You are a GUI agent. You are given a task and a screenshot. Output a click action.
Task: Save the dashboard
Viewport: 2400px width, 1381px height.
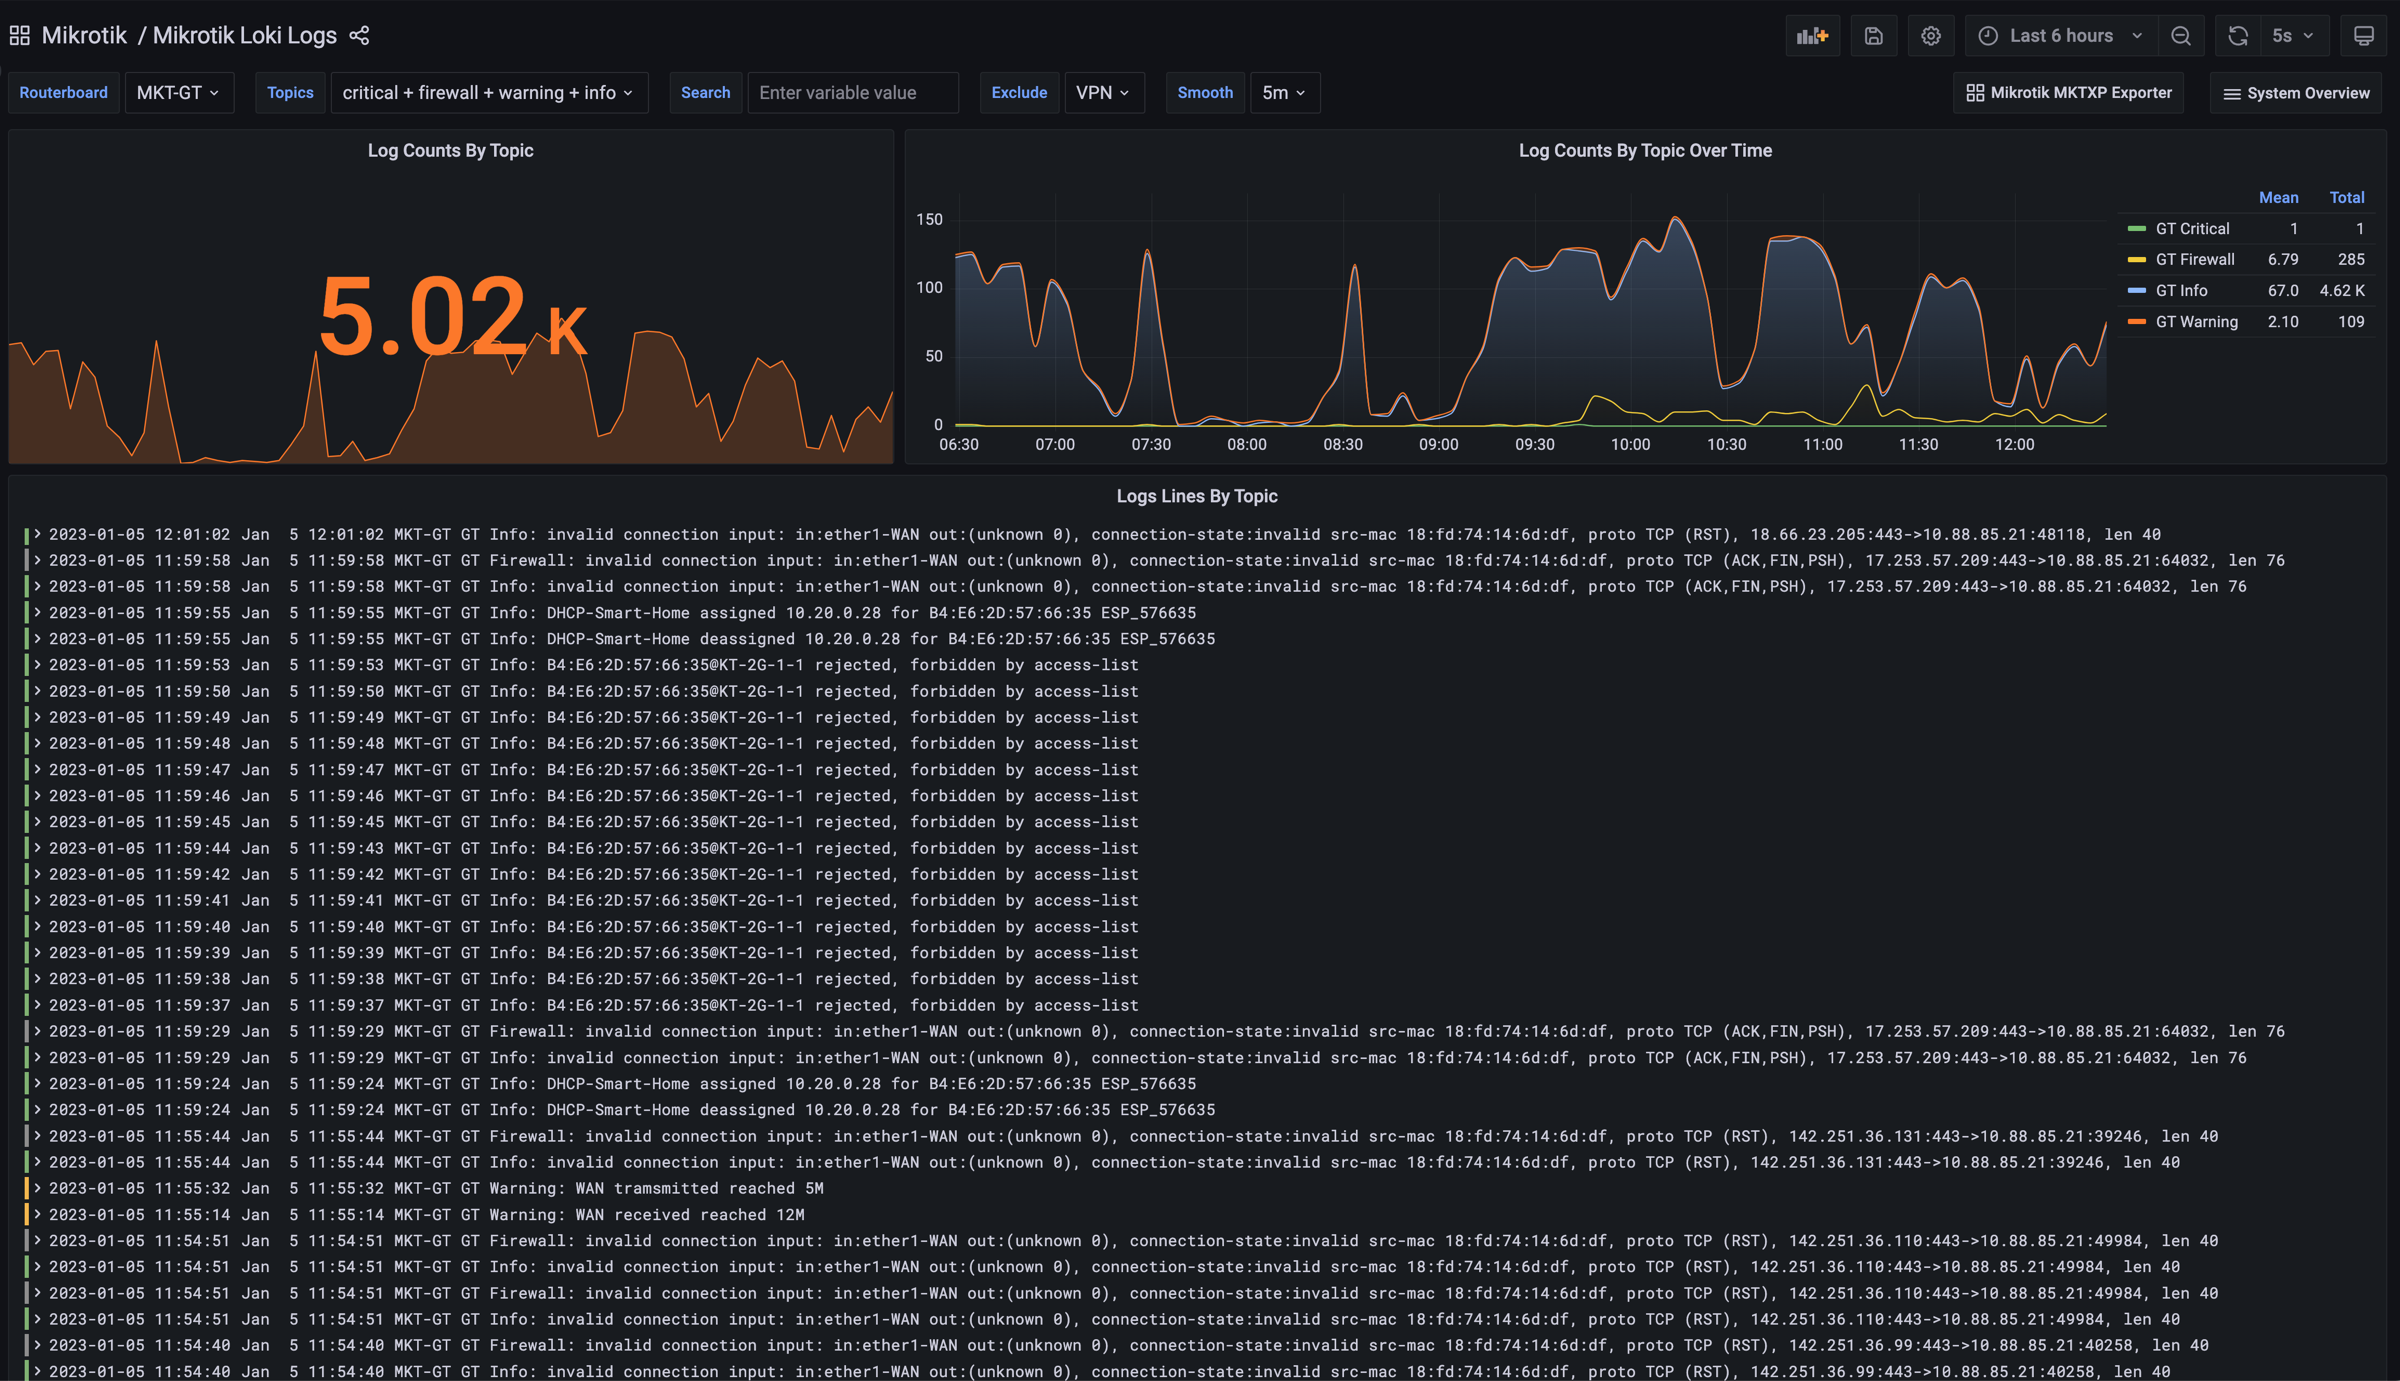point(1873,36)
